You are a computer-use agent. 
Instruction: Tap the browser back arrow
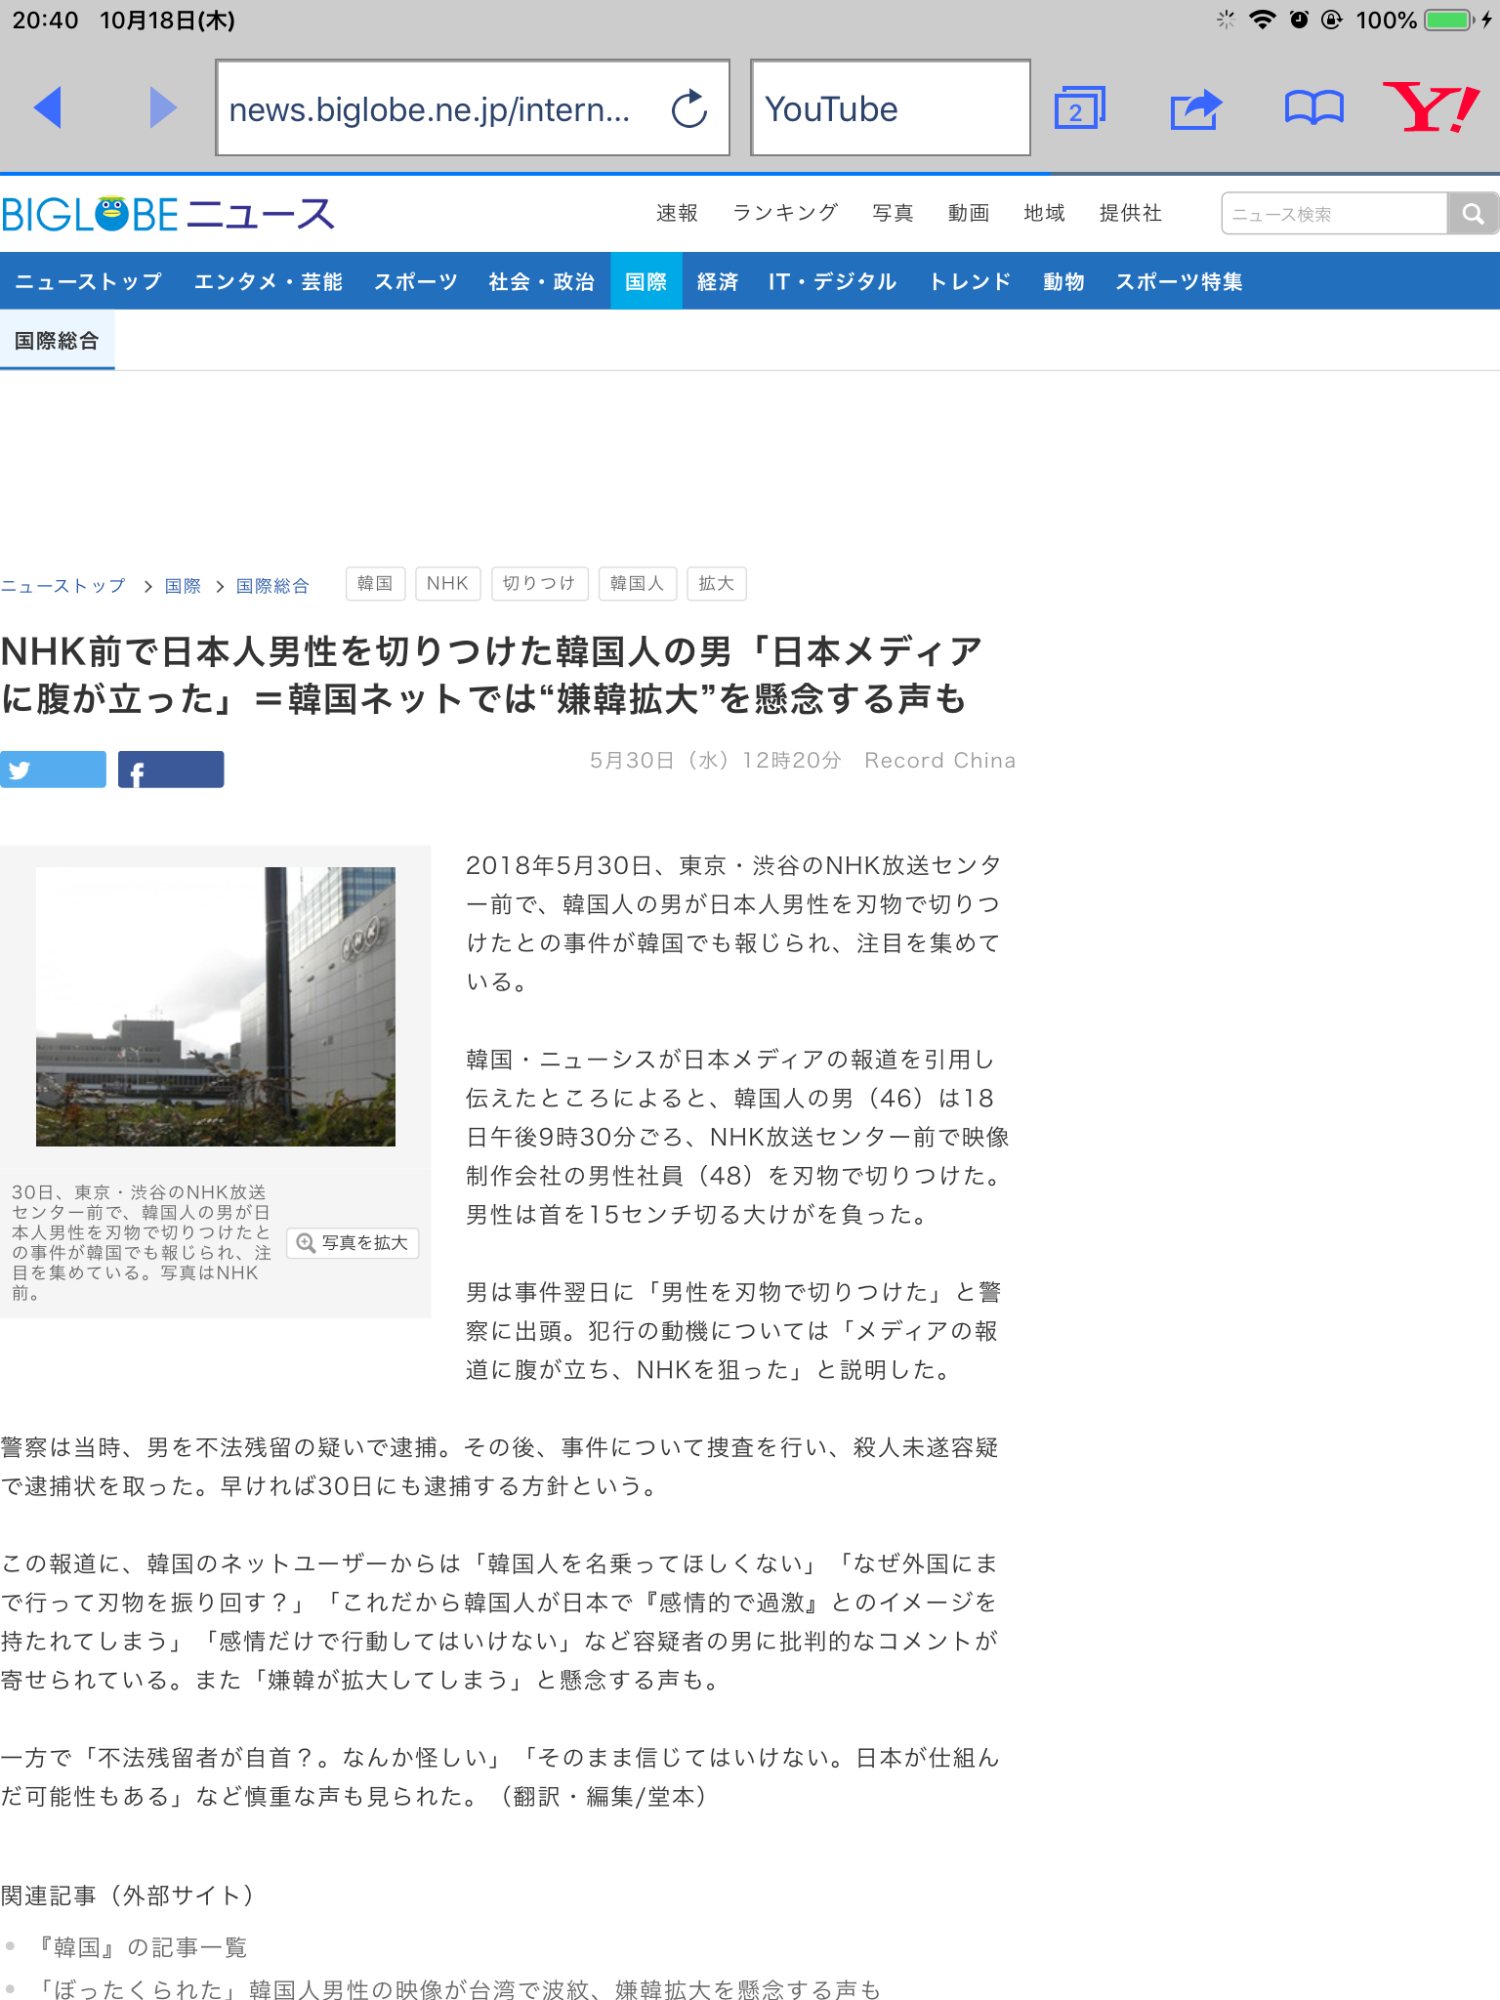48,108
